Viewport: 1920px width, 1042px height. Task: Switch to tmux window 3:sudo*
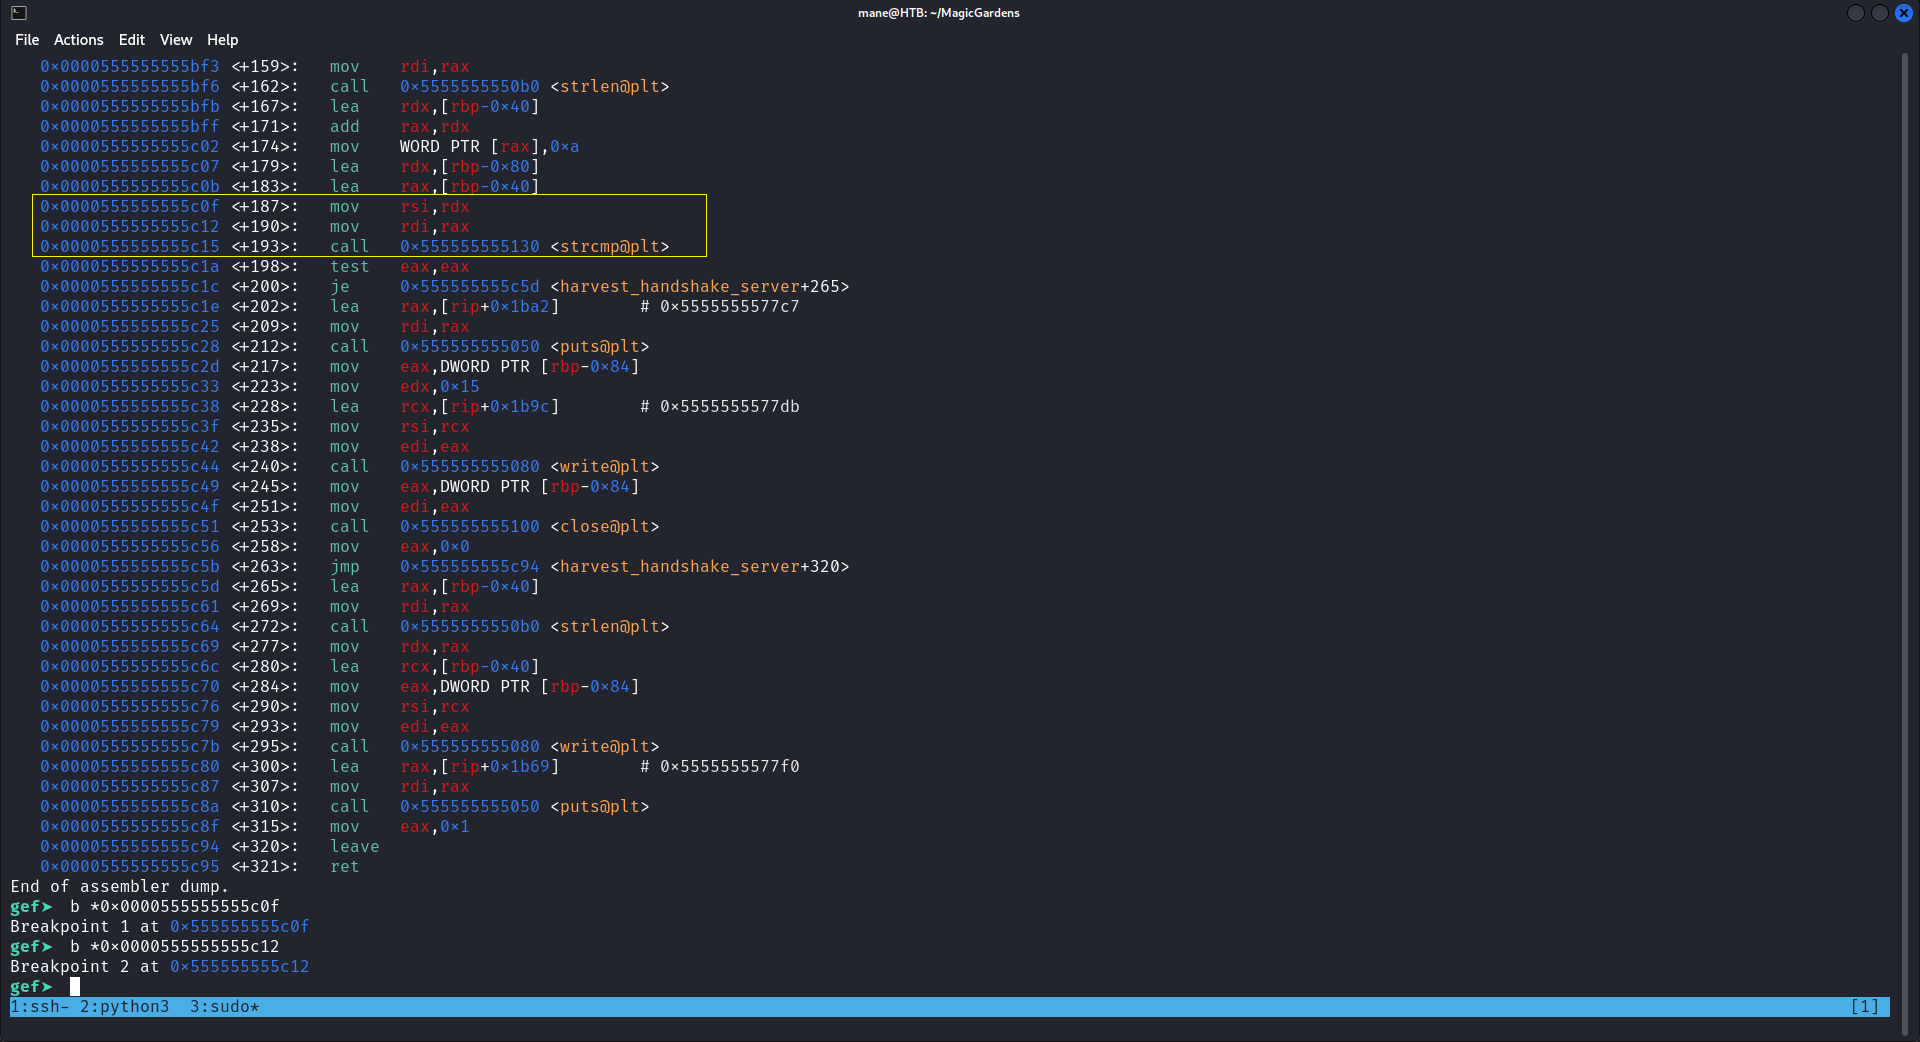225,1007
